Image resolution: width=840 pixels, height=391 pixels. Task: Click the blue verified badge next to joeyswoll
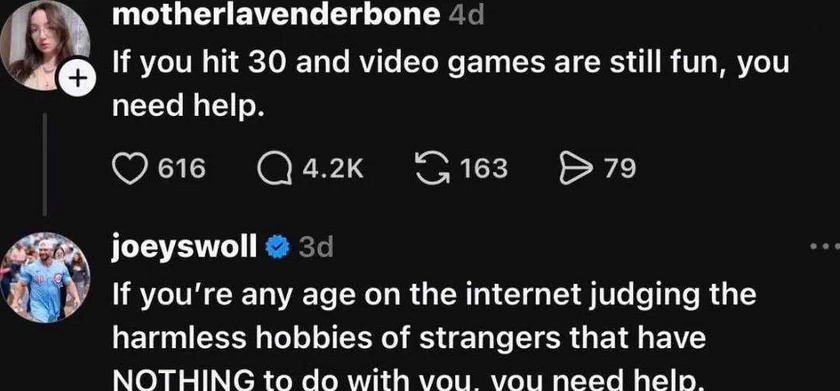278,247
